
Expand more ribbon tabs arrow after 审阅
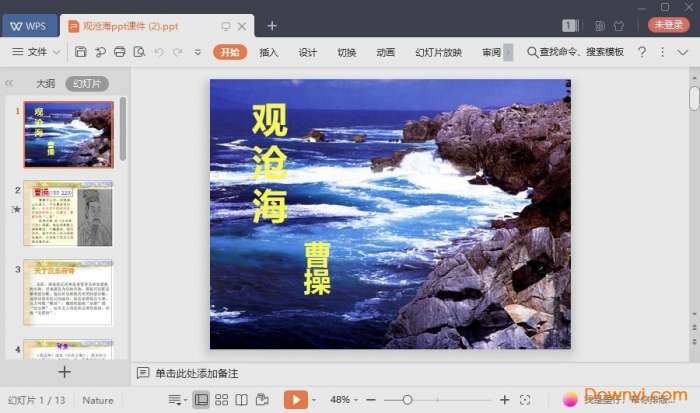(x=508, y=52)
